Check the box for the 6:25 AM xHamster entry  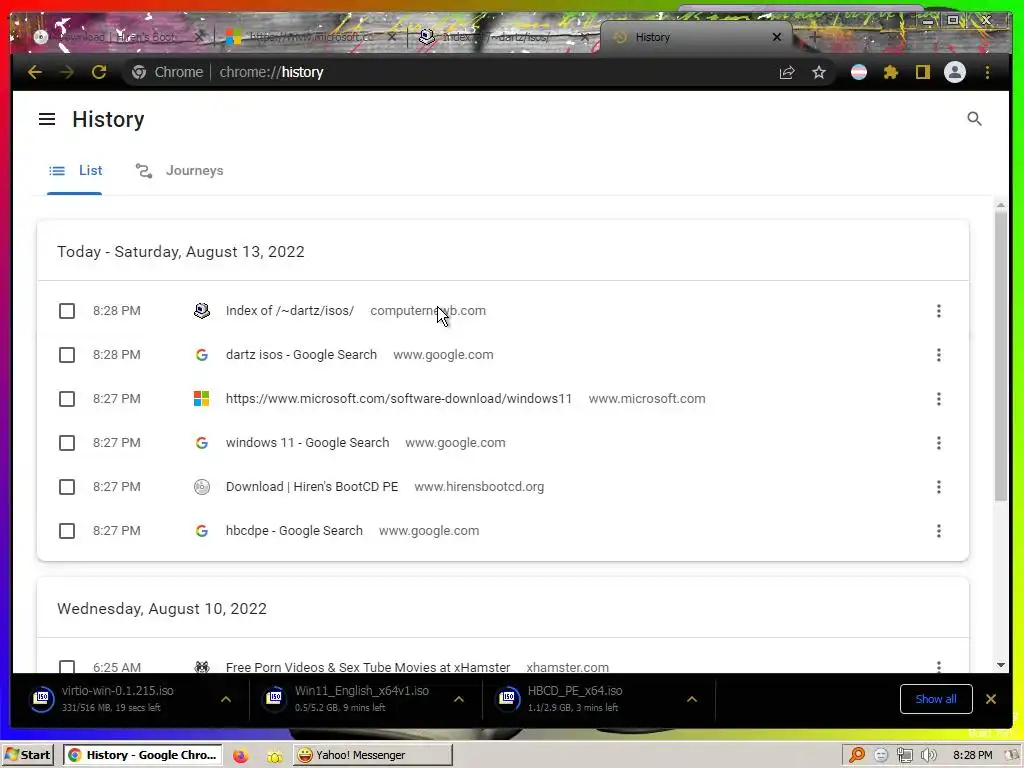(67, 667)
